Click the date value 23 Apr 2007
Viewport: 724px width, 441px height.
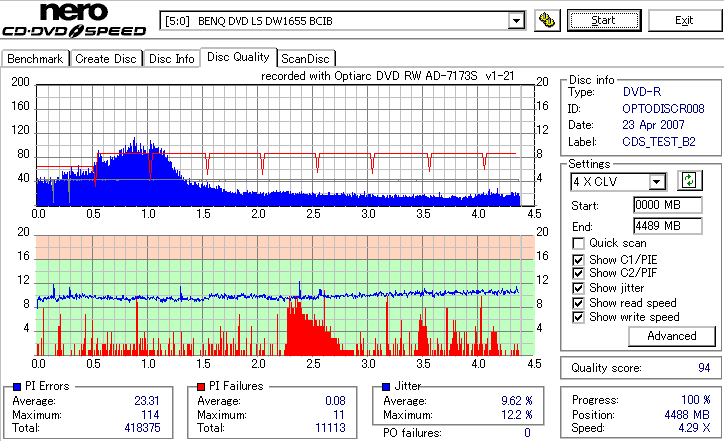(653, 125)
